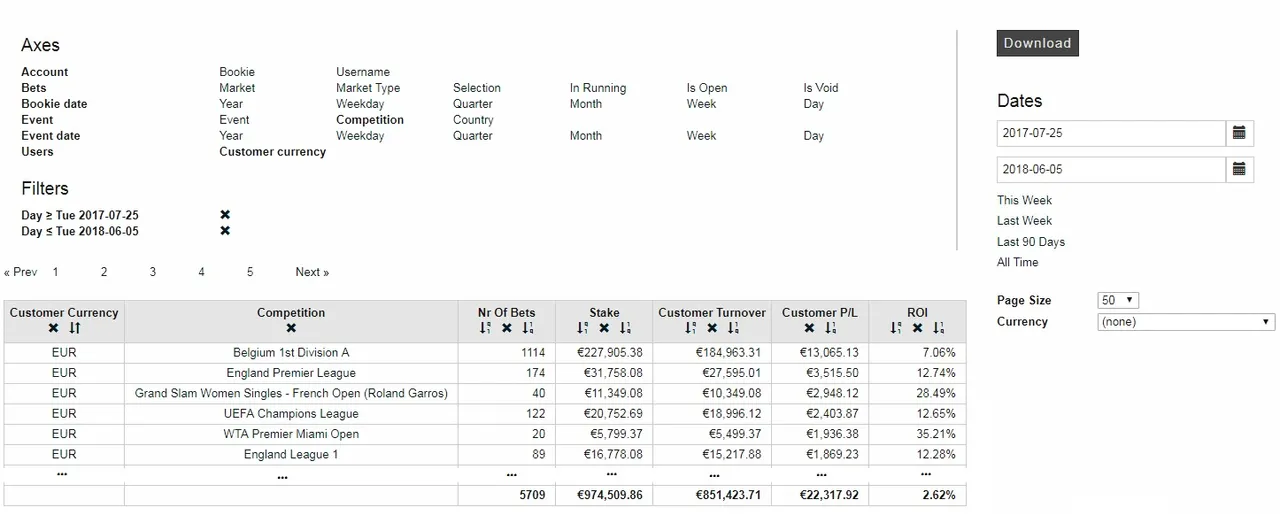
Task: Sort Nr Of Bets ascending
Action: tap(528, 328)
